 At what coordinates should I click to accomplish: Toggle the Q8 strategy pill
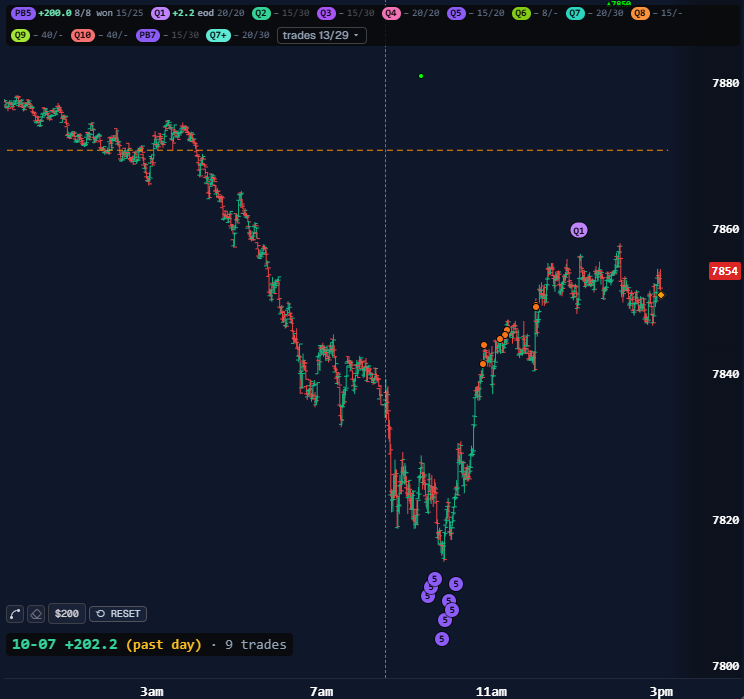point(640,13)
